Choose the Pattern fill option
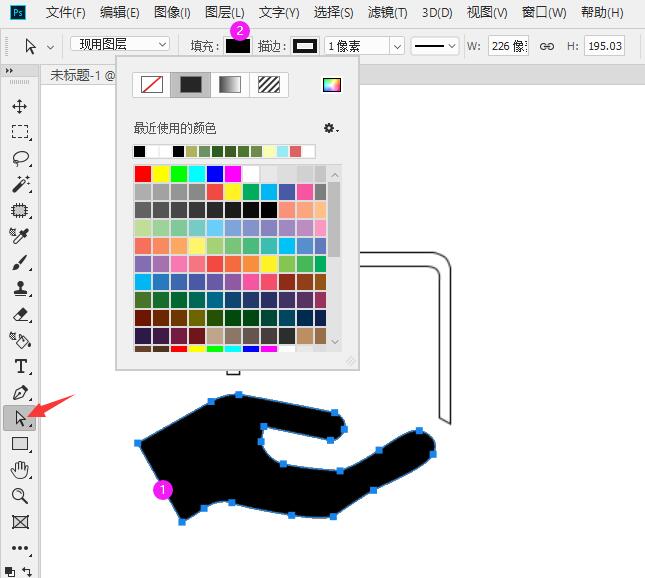645x578 pixels. pos(269,85)
